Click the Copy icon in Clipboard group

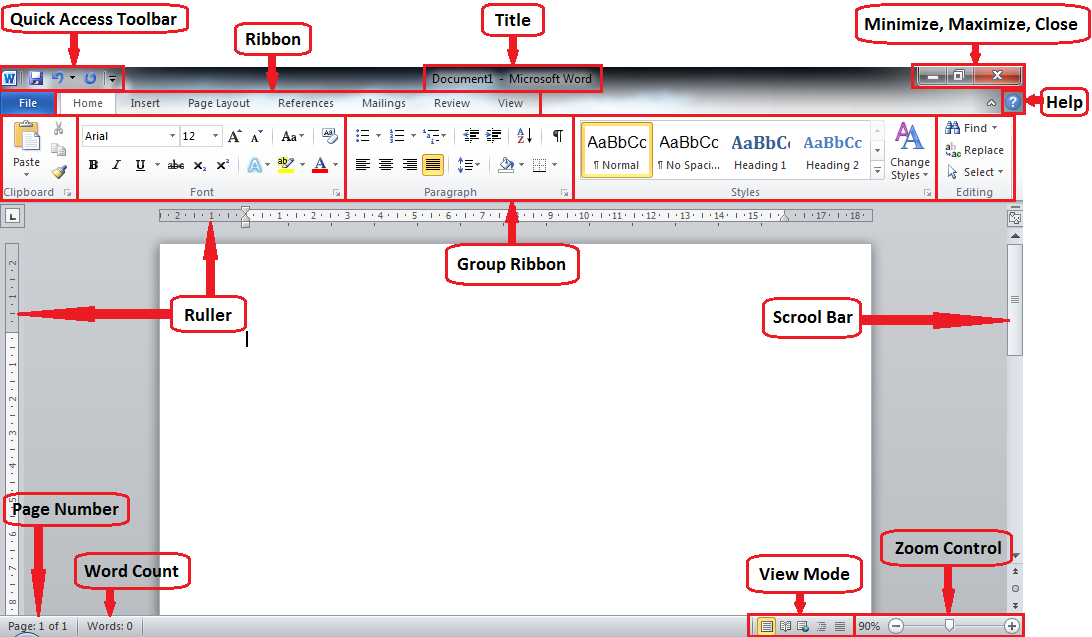tap(58, 150)
